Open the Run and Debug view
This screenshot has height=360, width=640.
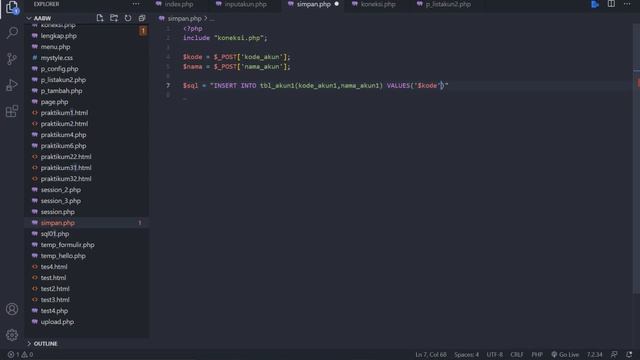(x=12, y=85)
